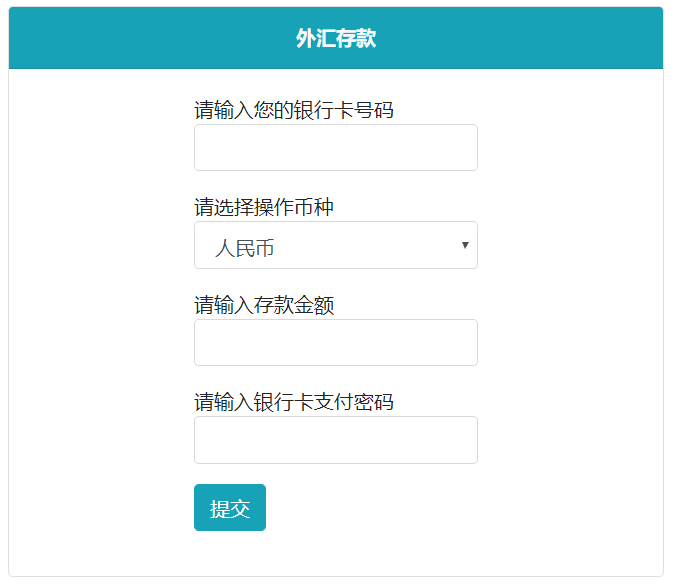Focus the box below 请输入银行卡支付密码
Screen dimensions: 675x587
click(x=335, y=440)
